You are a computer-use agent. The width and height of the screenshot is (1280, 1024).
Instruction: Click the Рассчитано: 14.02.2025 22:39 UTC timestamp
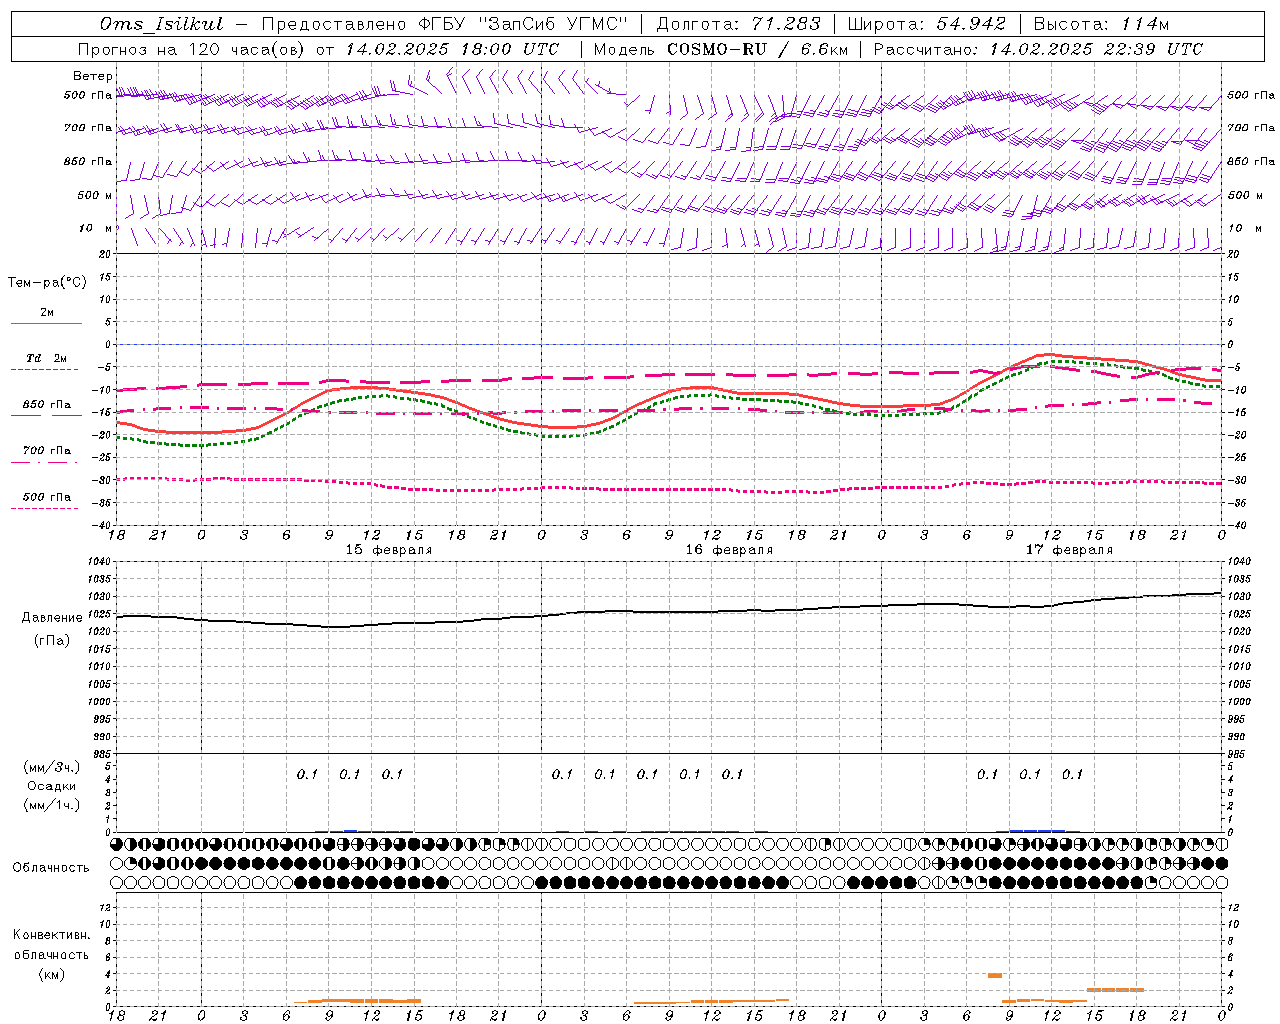click(x=1038, y=49)
